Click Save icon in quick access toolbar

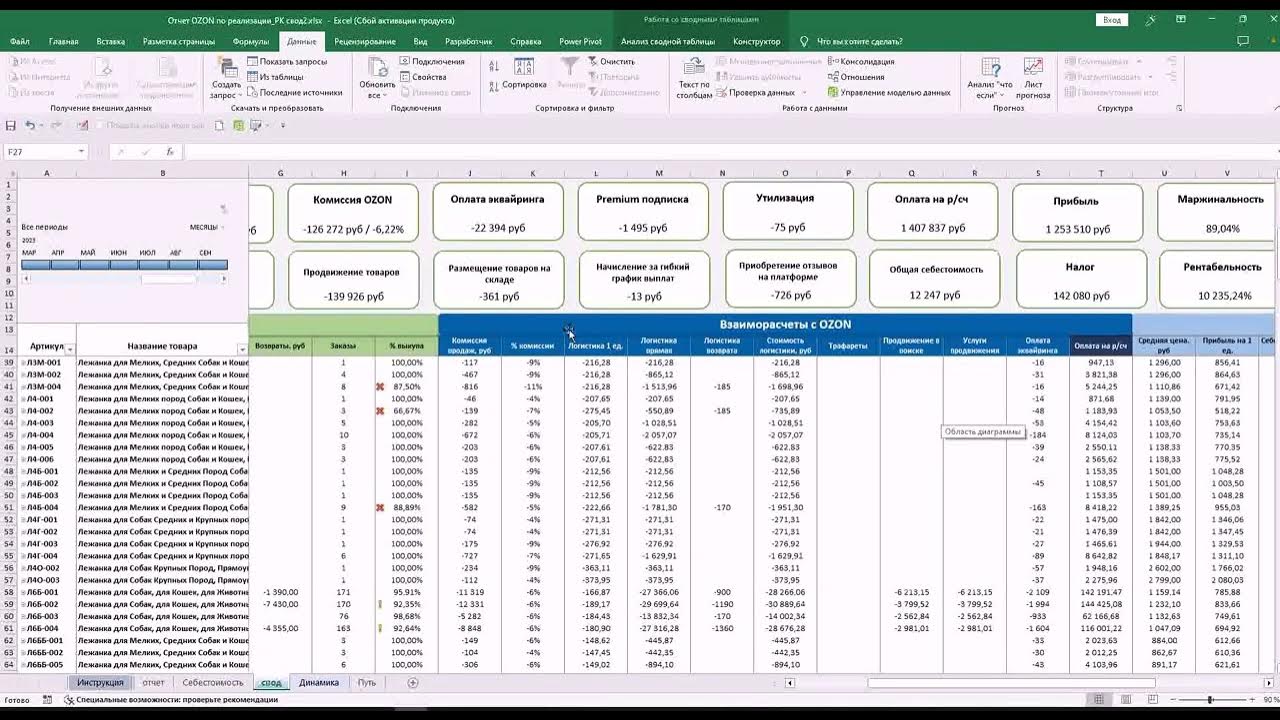tap(11, 126)
